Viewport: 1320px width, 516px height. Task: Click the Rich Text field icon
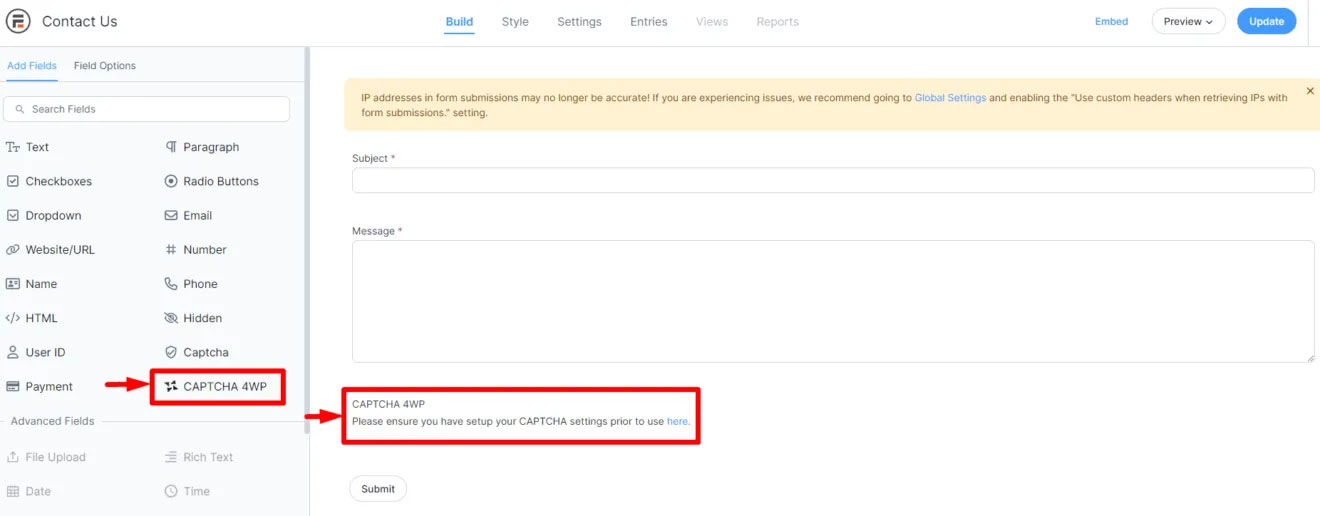pyautogui.click(x=171, y=457)
